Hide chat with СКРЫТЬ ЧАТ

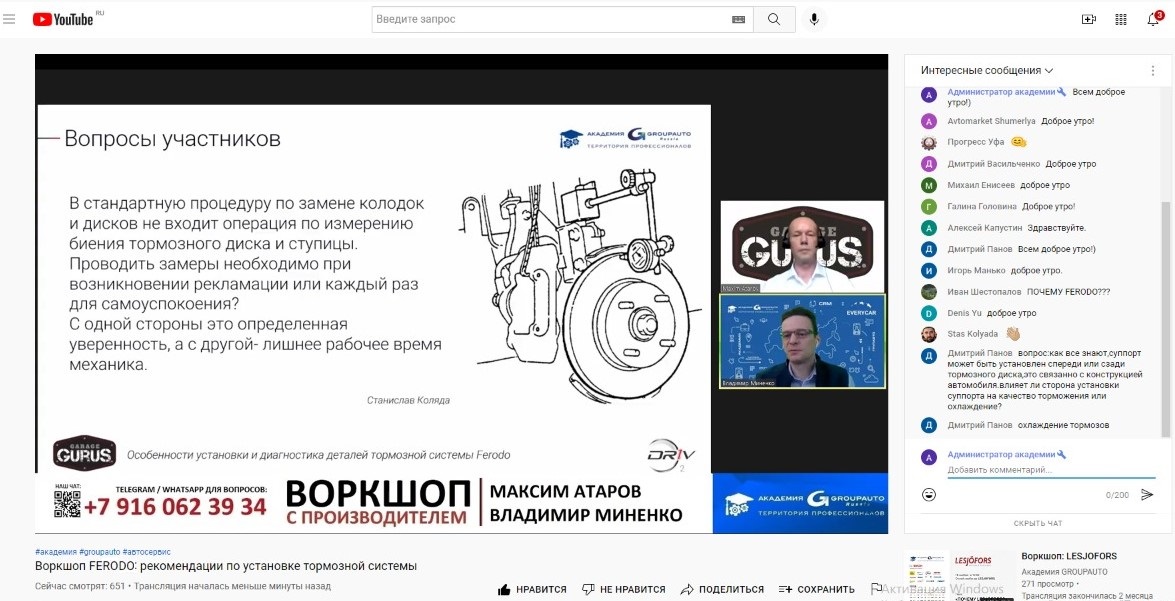pos(1038,523)
